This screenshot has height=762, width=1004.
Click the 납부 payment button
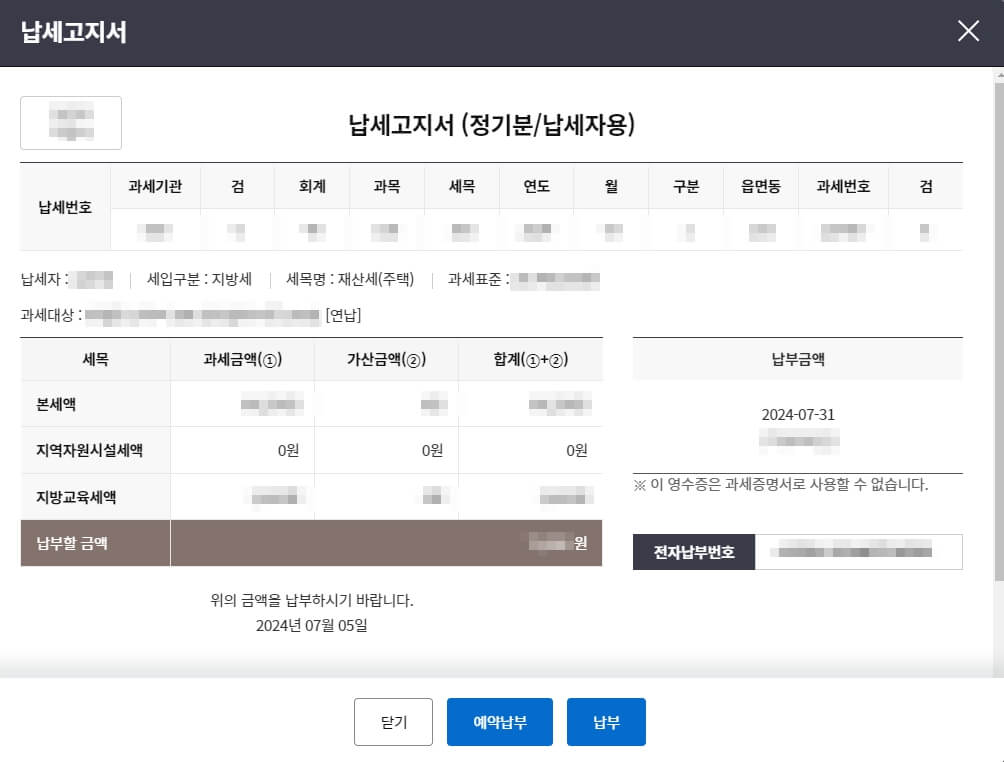[605, 721]
